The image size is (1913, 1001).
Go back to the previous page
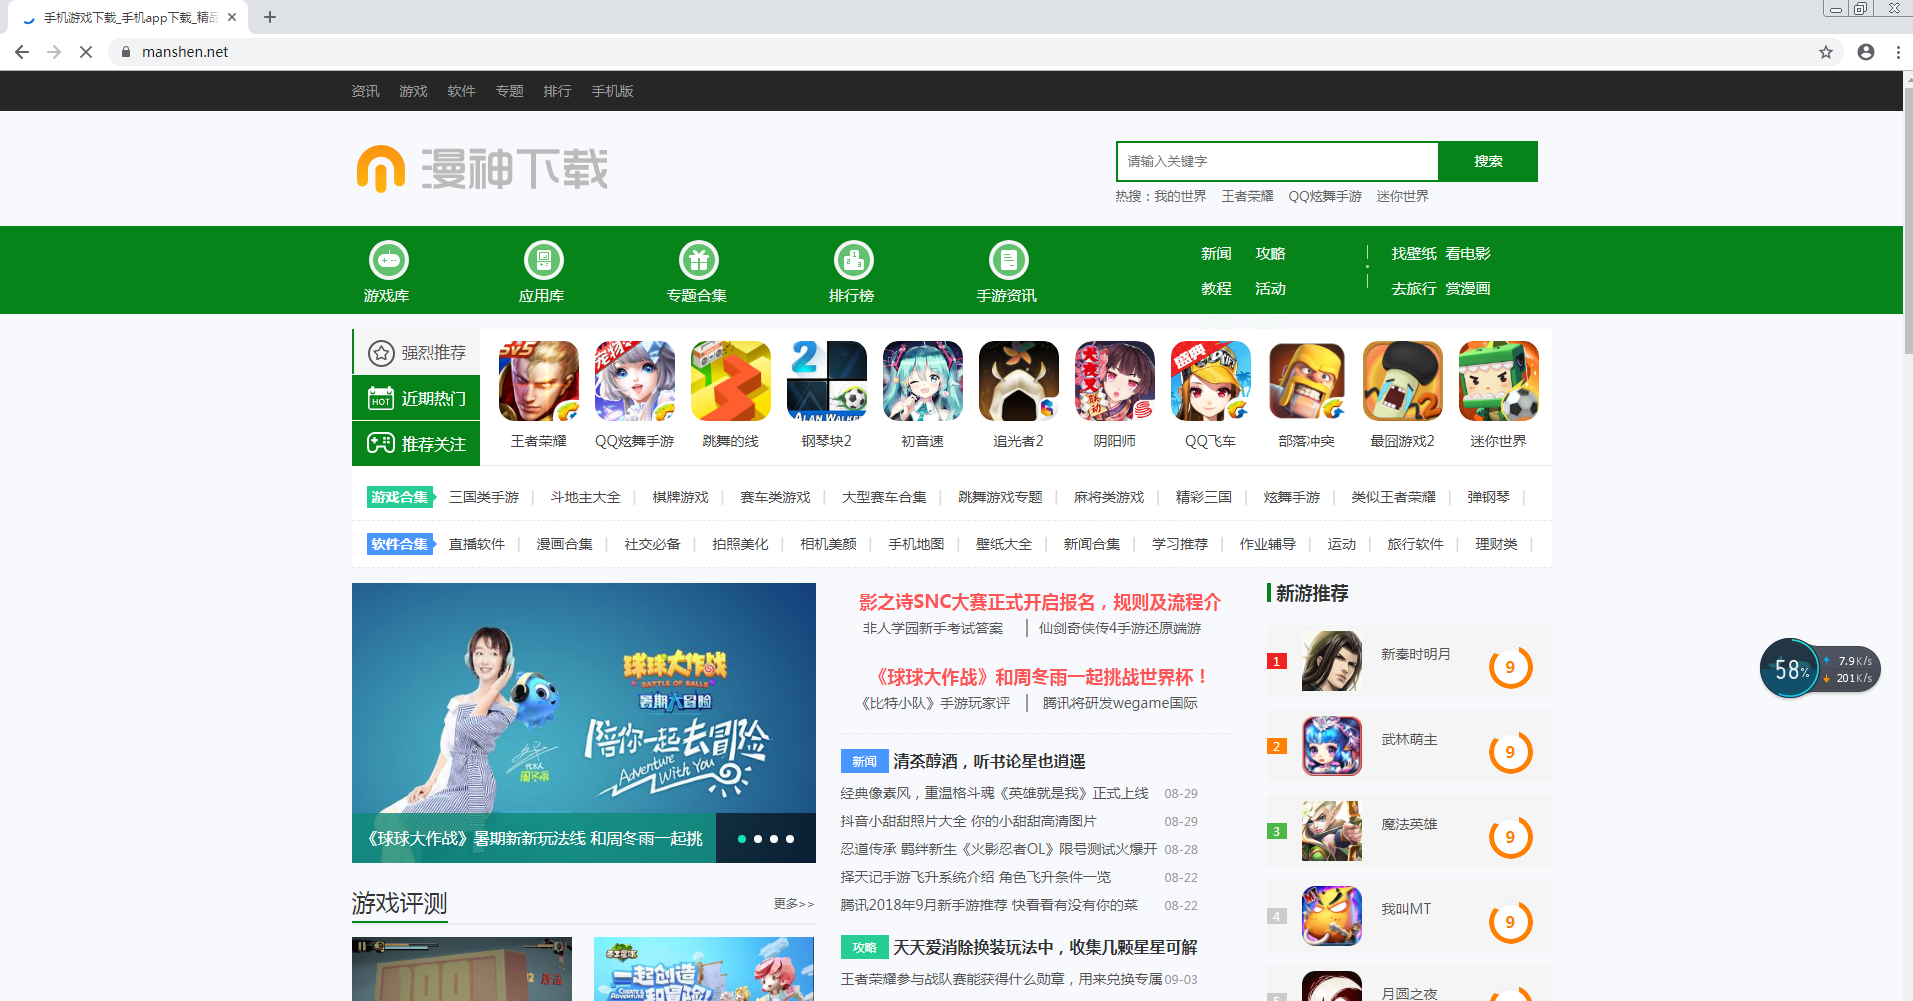pos(22,52)
